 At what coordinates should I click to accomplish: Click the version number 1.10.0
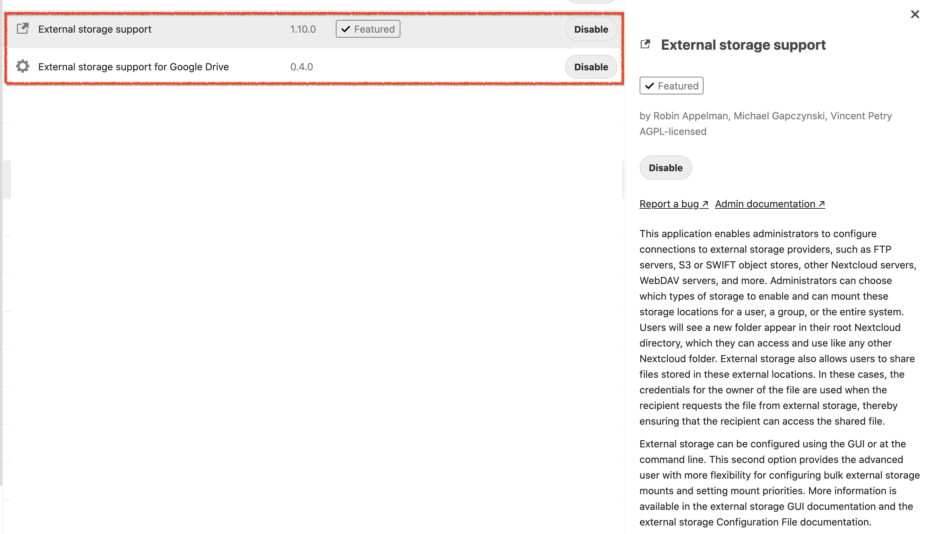pos(303,29)
